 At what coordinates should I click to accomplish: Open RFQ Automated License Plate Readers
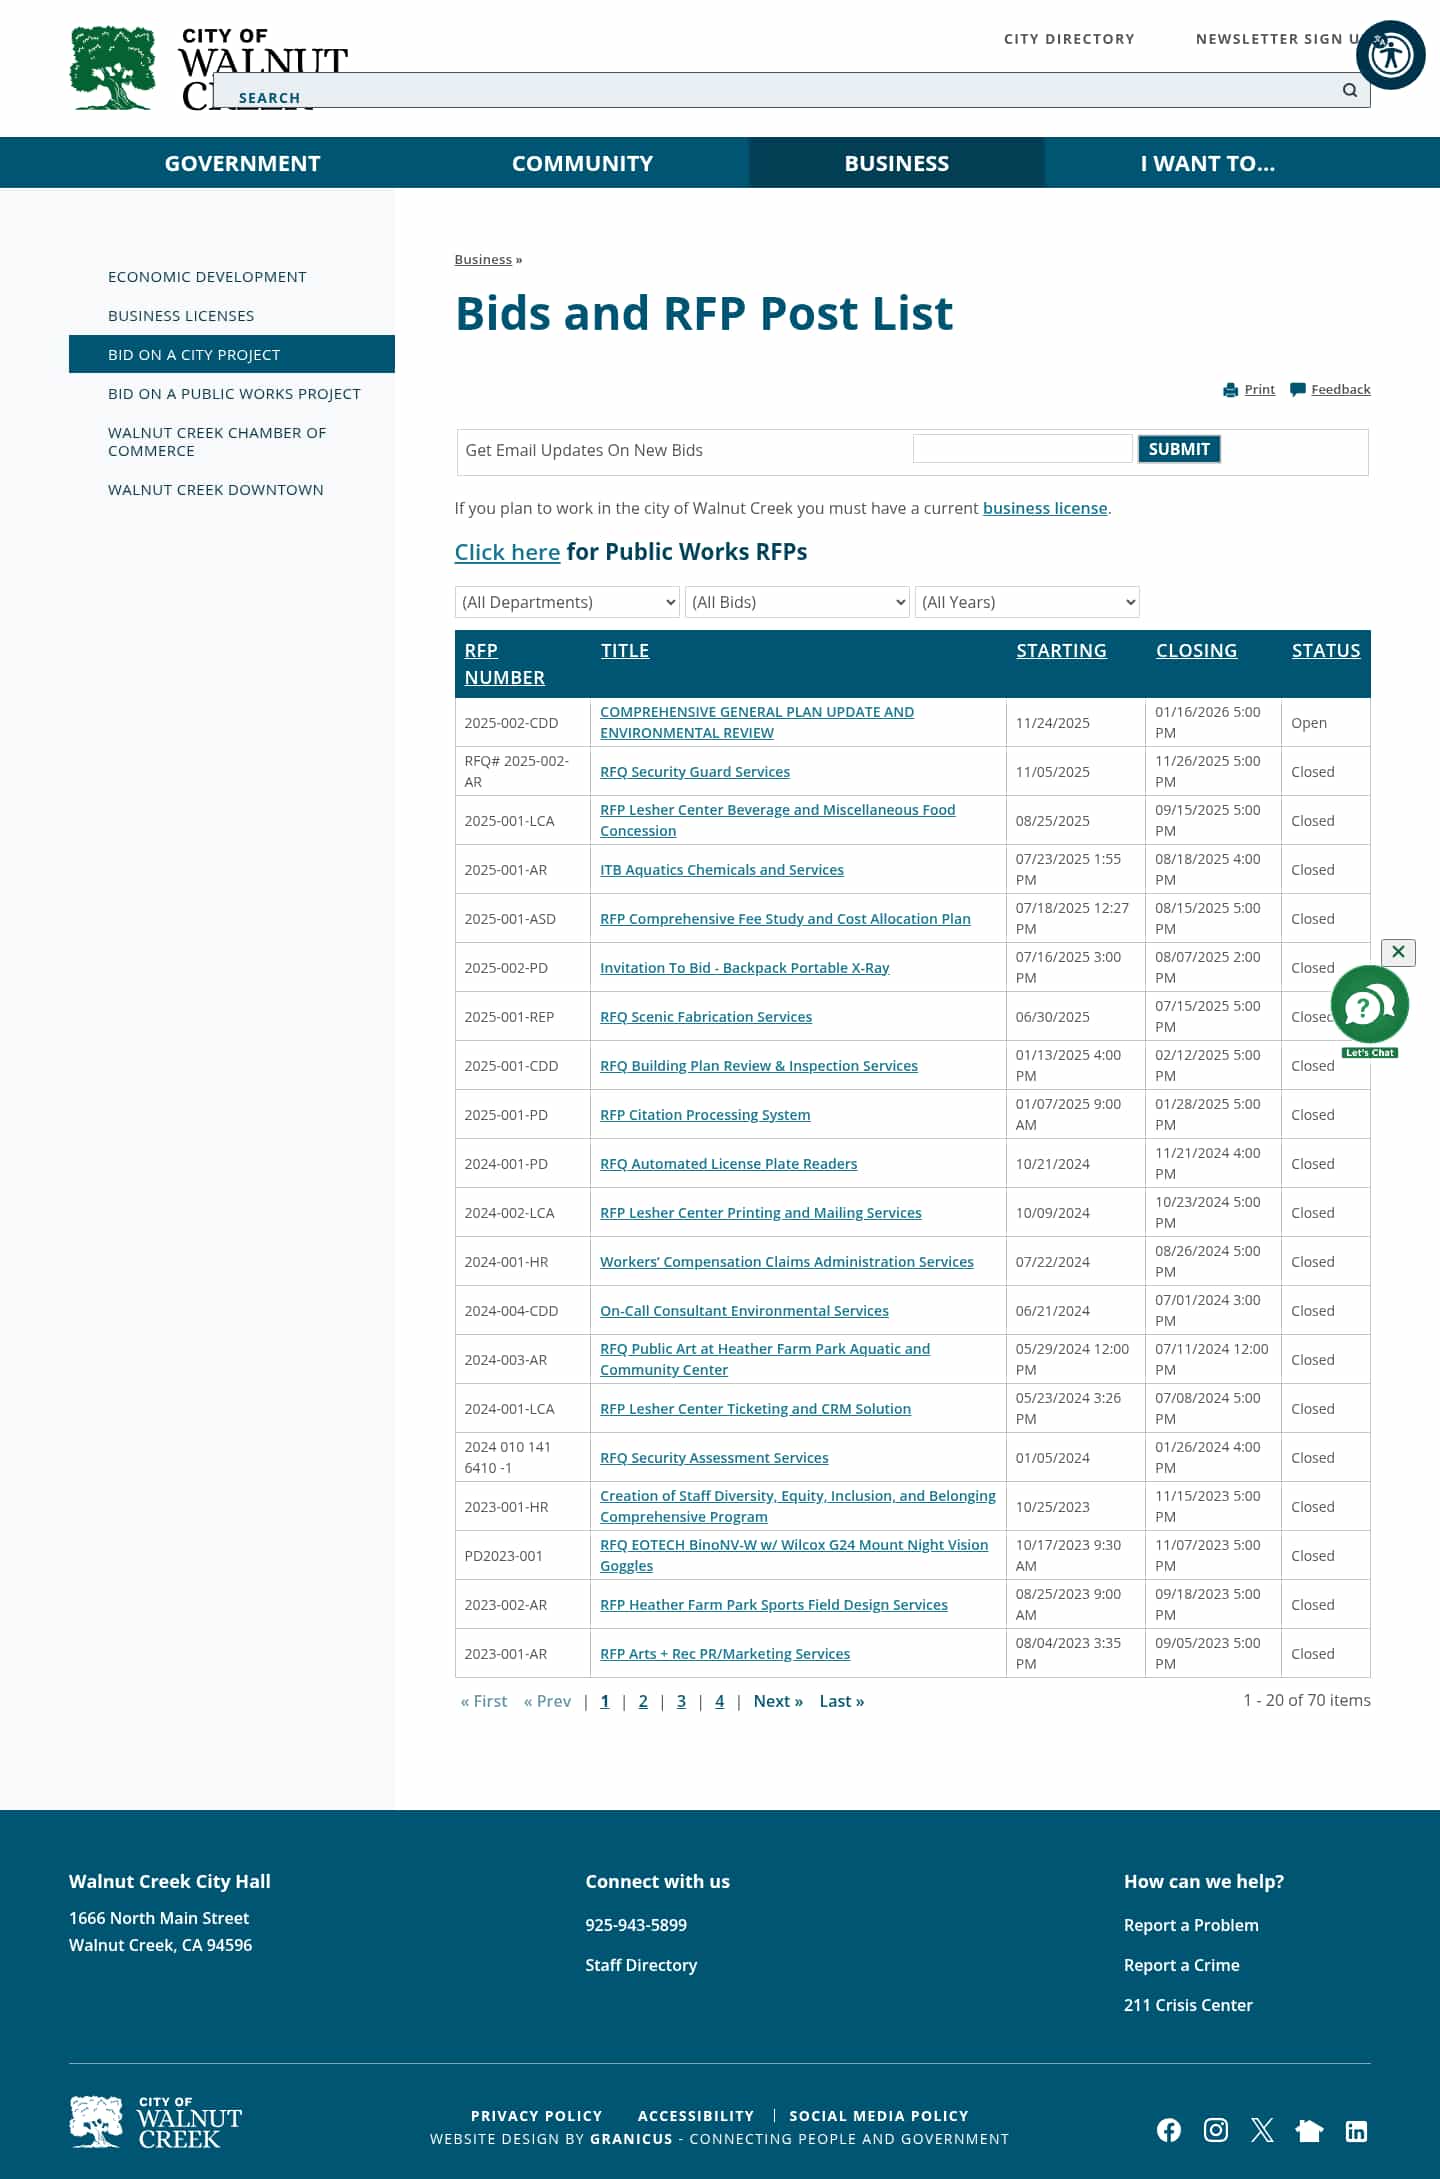[x=728, y=1164]
